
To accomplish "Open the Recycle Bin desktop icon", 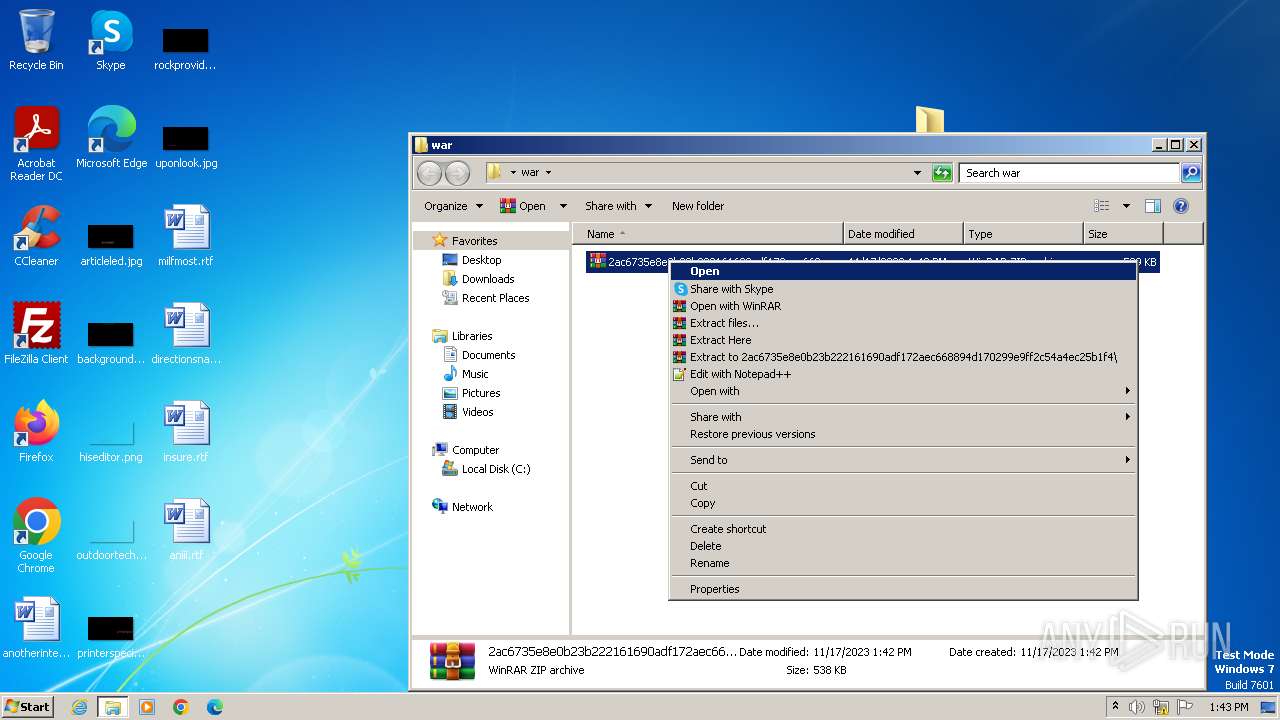I will [x=36, y=40].
